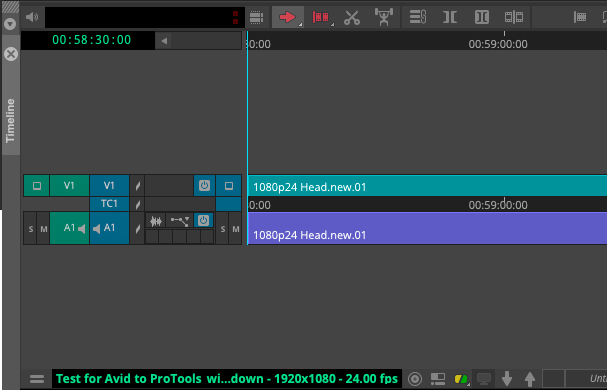Click the Add Edit filmstrip split icon
Viewport: 607px width, 390px height.
pyautogui.click(x=514, y=17)
